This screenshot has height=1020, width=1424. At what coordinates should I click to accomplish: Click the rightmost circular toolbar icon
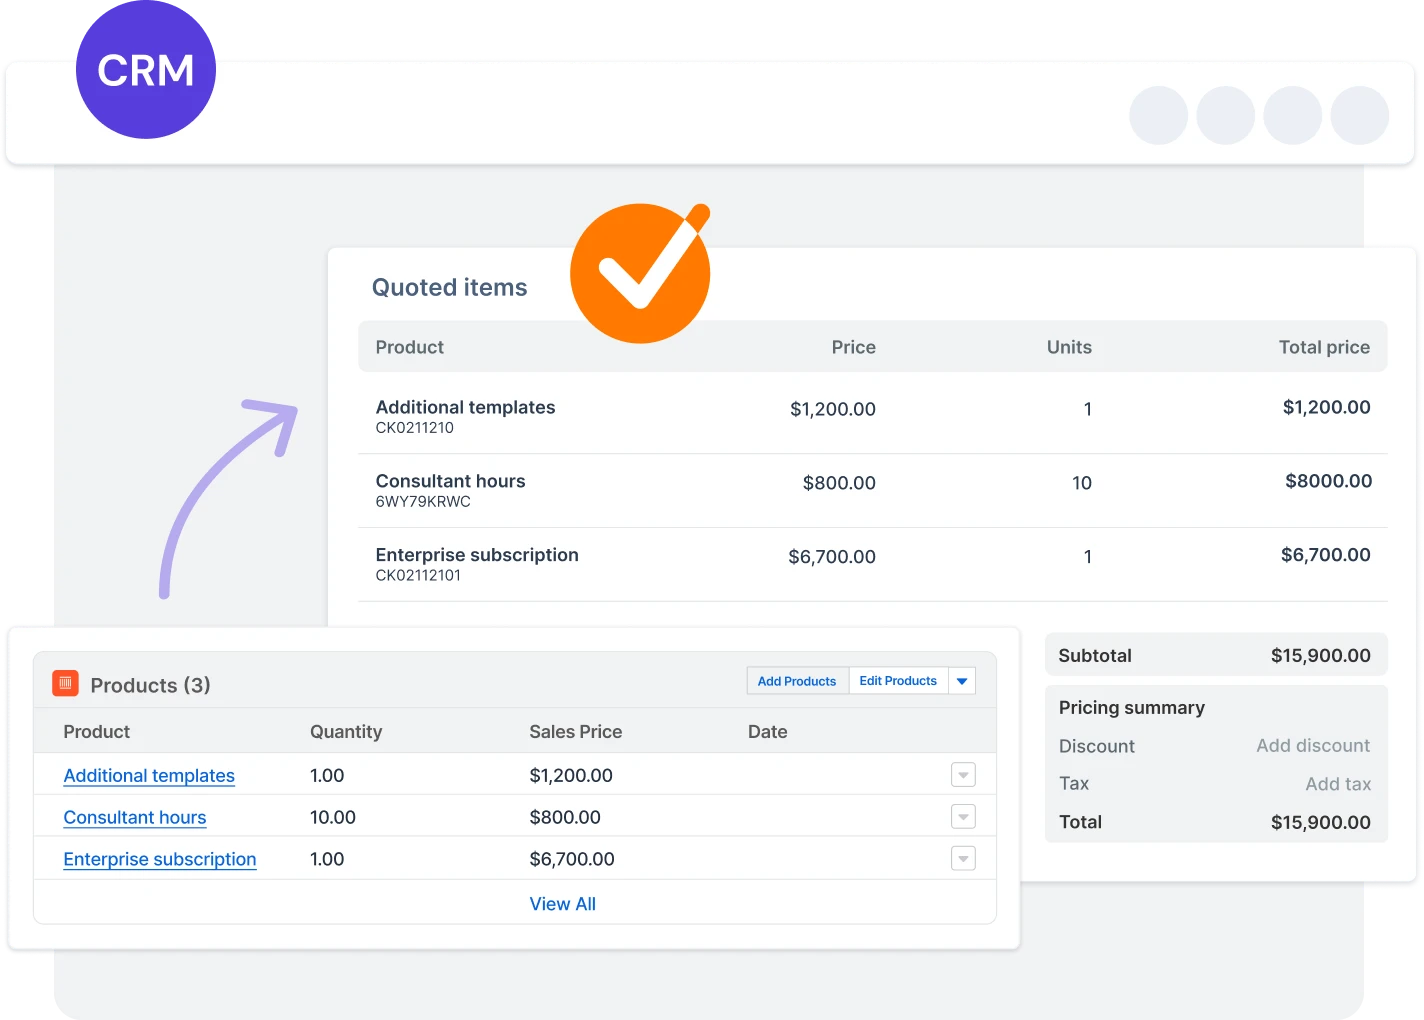click(x=1359, y=115)
